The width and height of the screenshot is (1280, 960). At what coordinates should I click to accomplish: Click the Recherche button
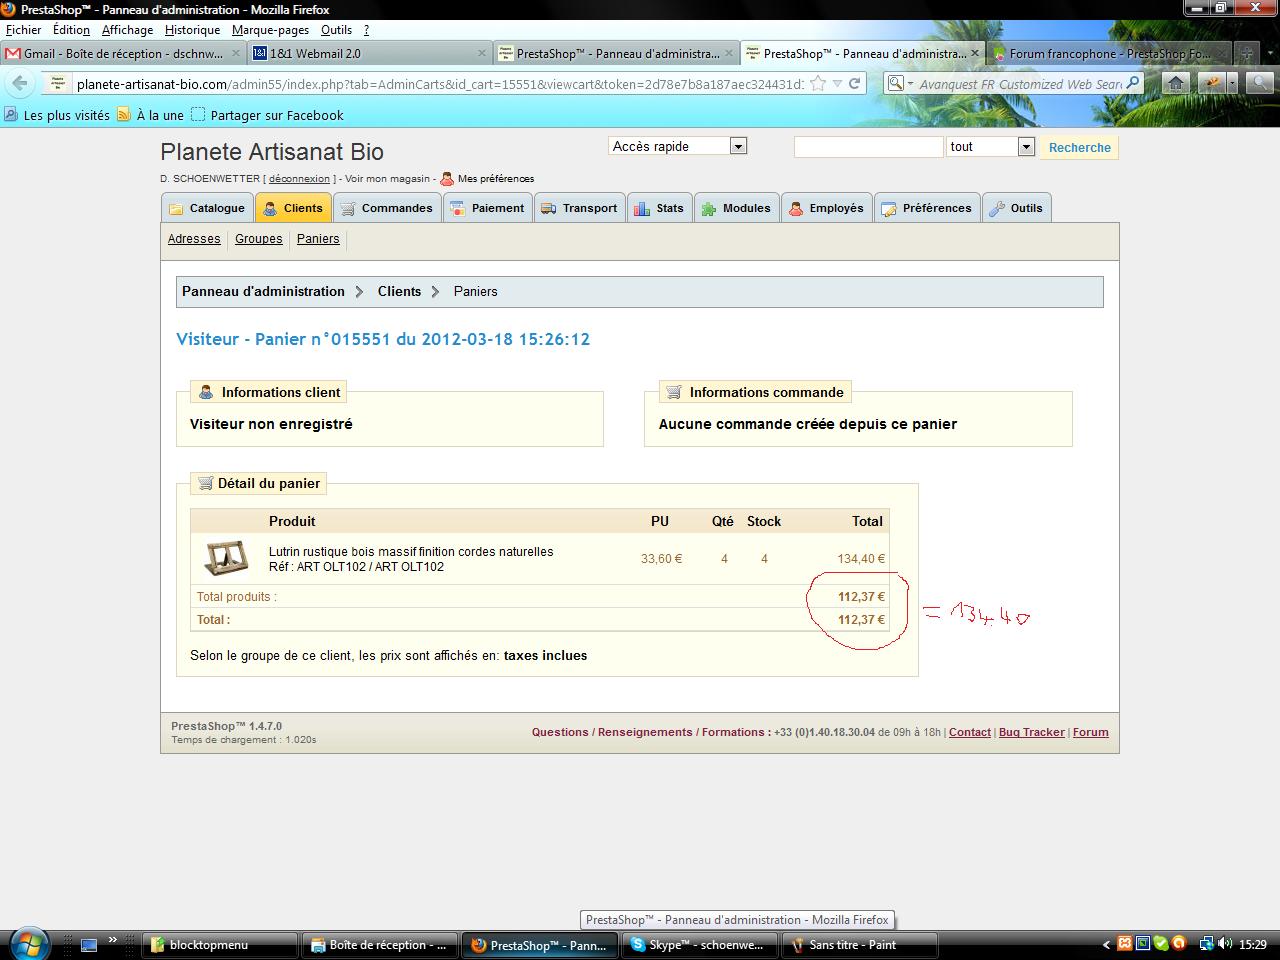click(x=1079, y=147)
